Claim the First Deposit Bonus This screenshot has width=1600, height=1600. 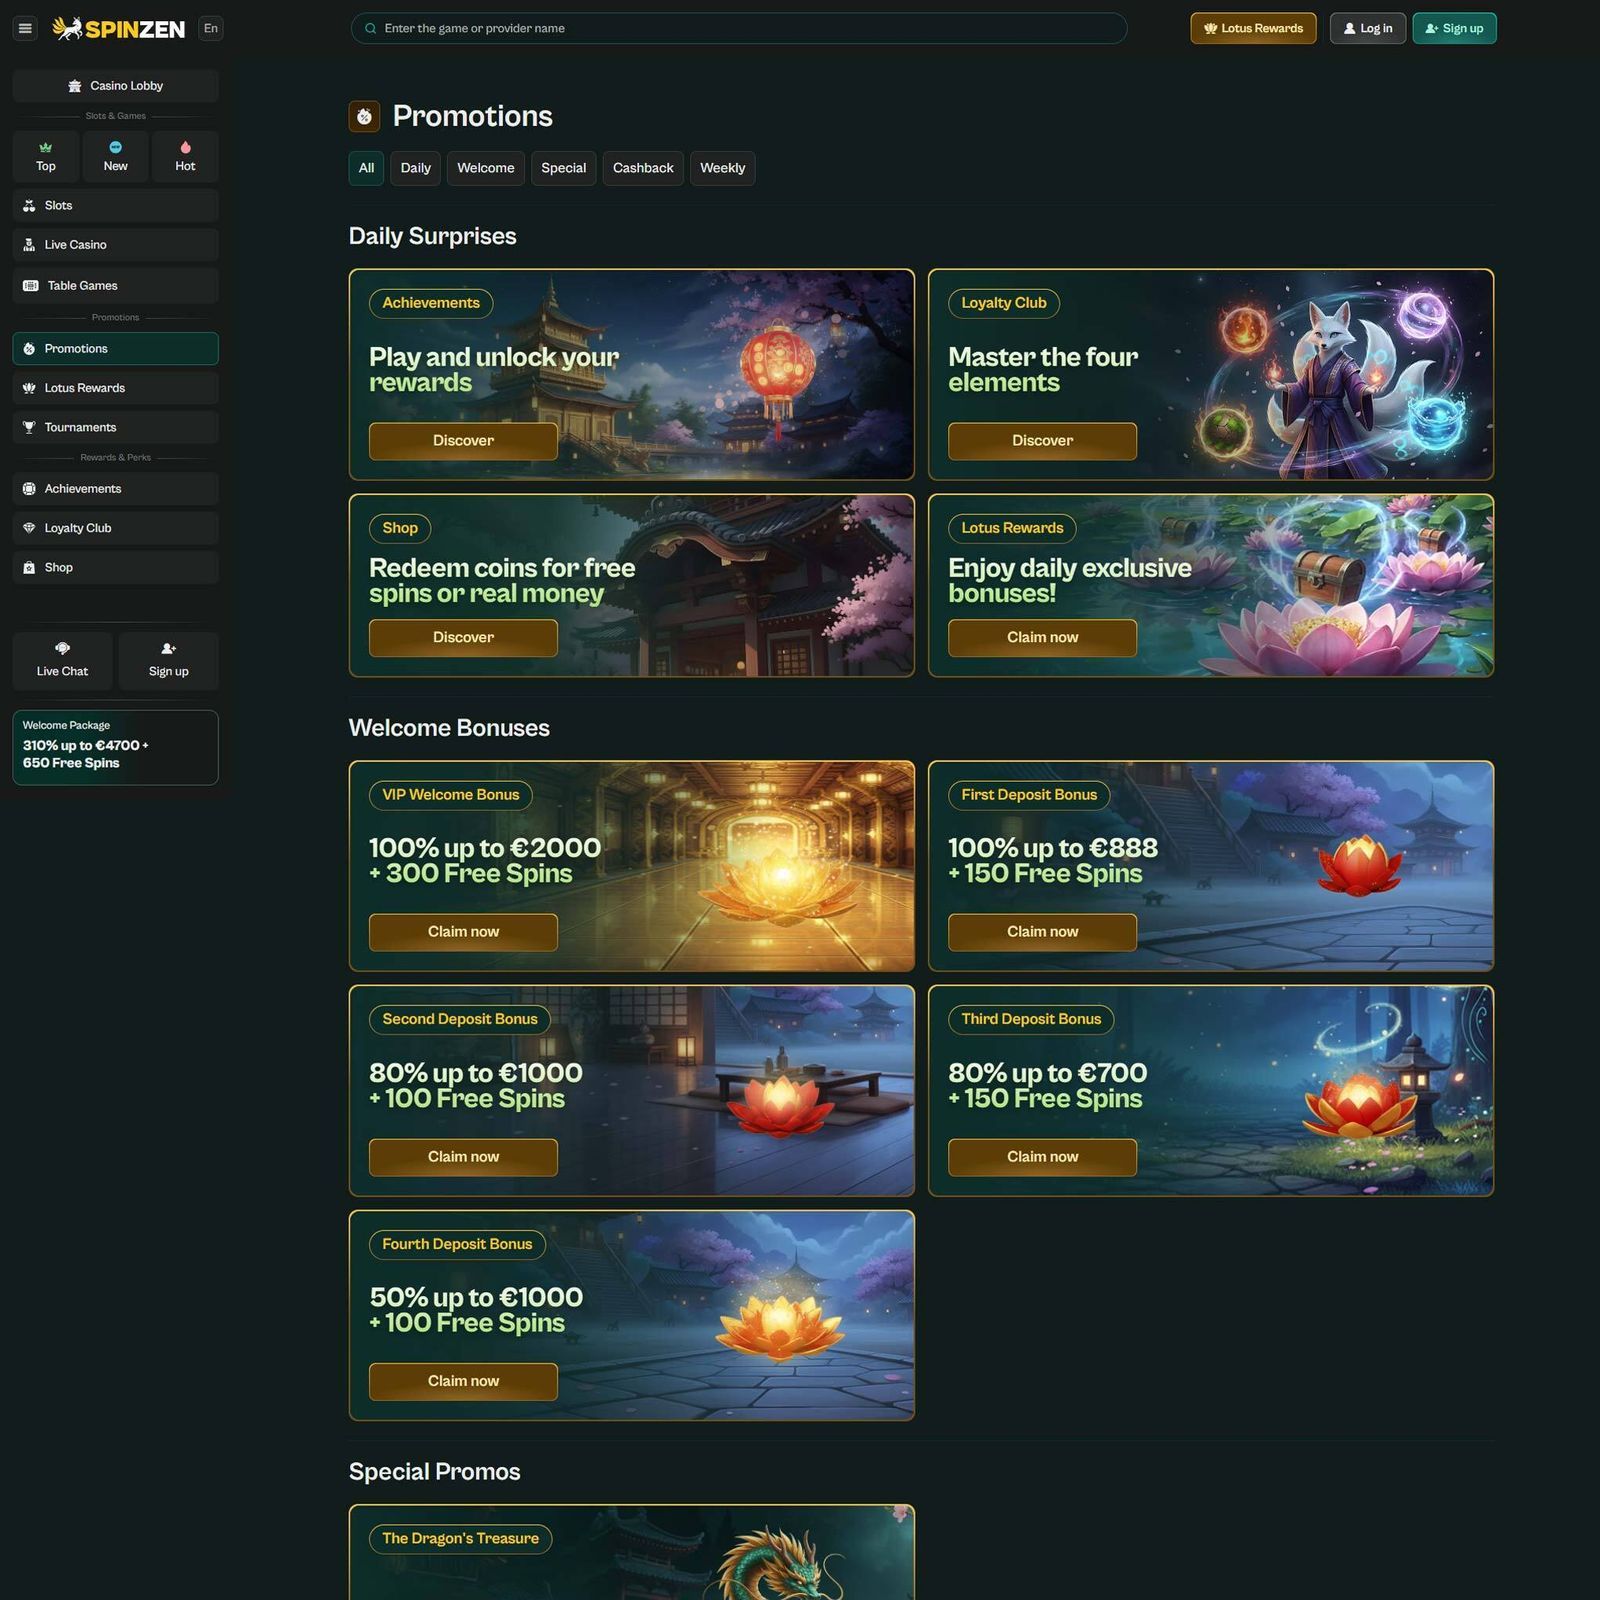click(1042, 932)
